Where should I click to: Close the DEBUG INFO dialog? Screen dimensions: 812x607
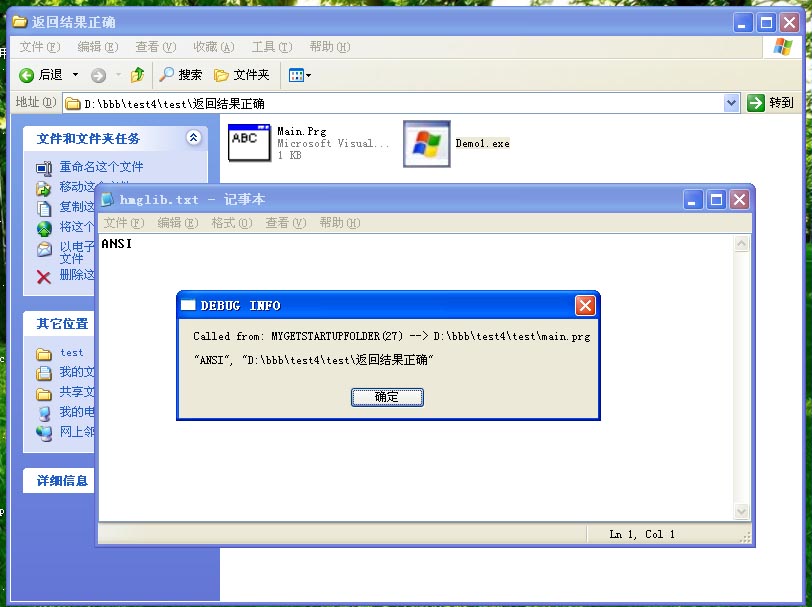(x=585, y=305)
